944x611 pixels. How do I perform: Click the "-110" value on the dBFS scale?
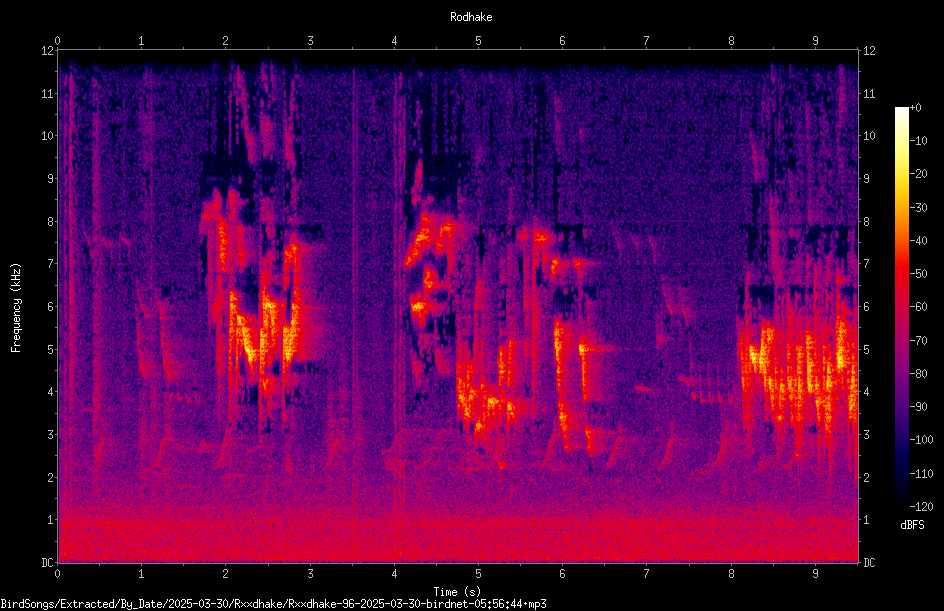pos(922,474)
